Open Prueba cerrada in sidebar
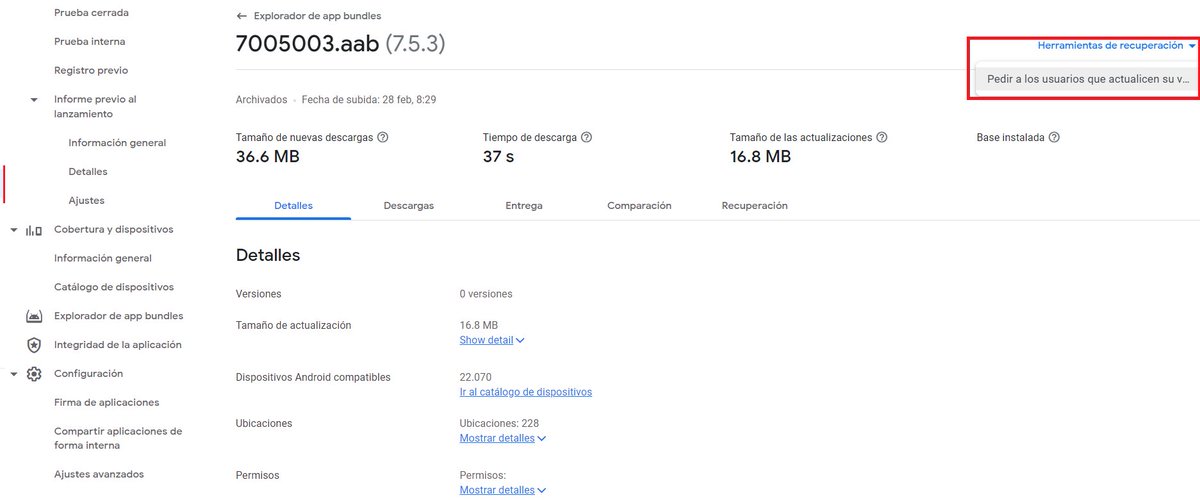 (x=91, y=13)
